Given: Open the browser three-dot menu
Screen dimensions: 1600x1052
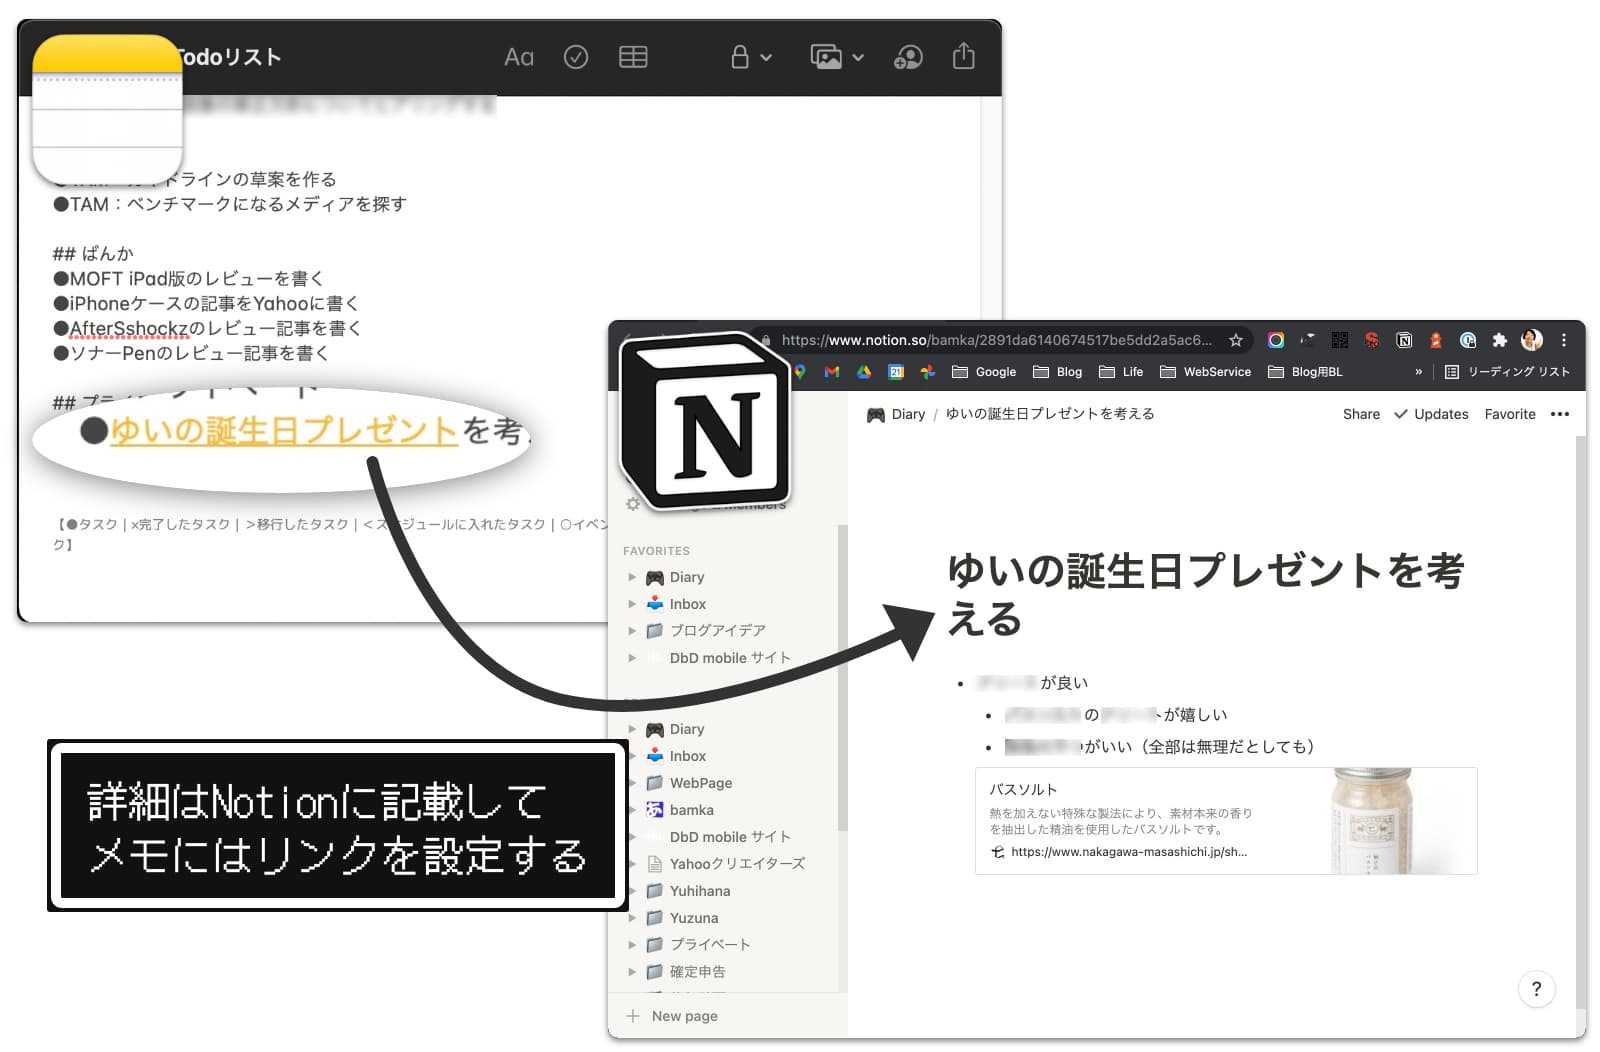Looking at the screenshot, I should (1564, 340).
